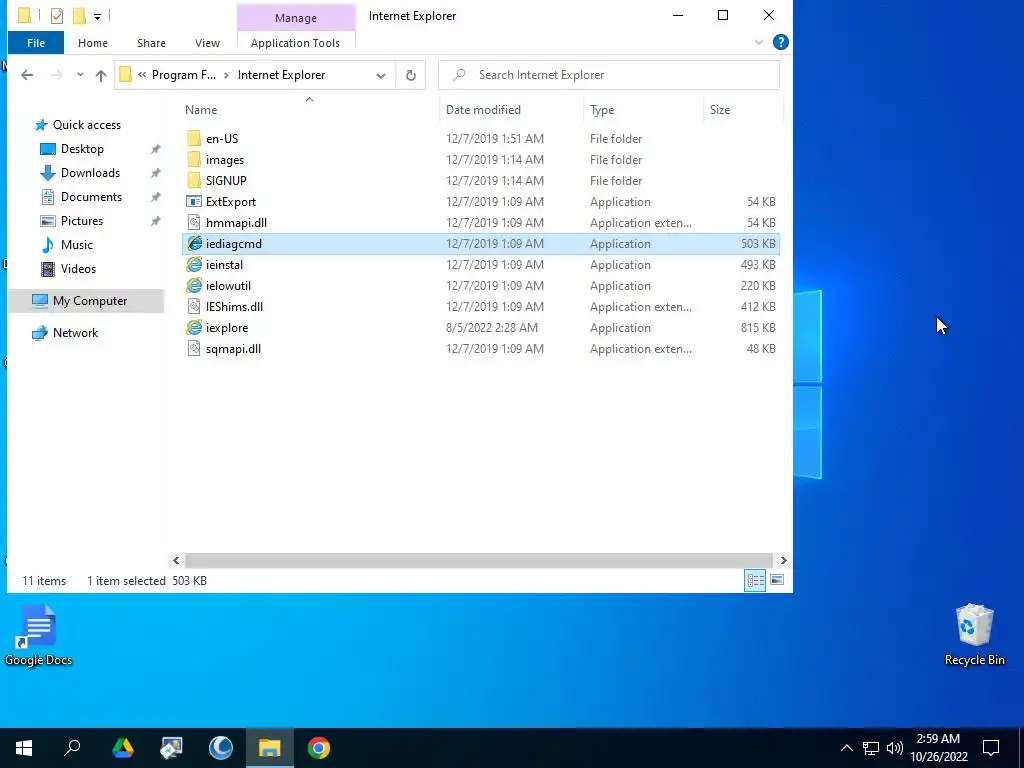
Task: Expand the address bar history dropdown
Action: [x=381, y=75]
